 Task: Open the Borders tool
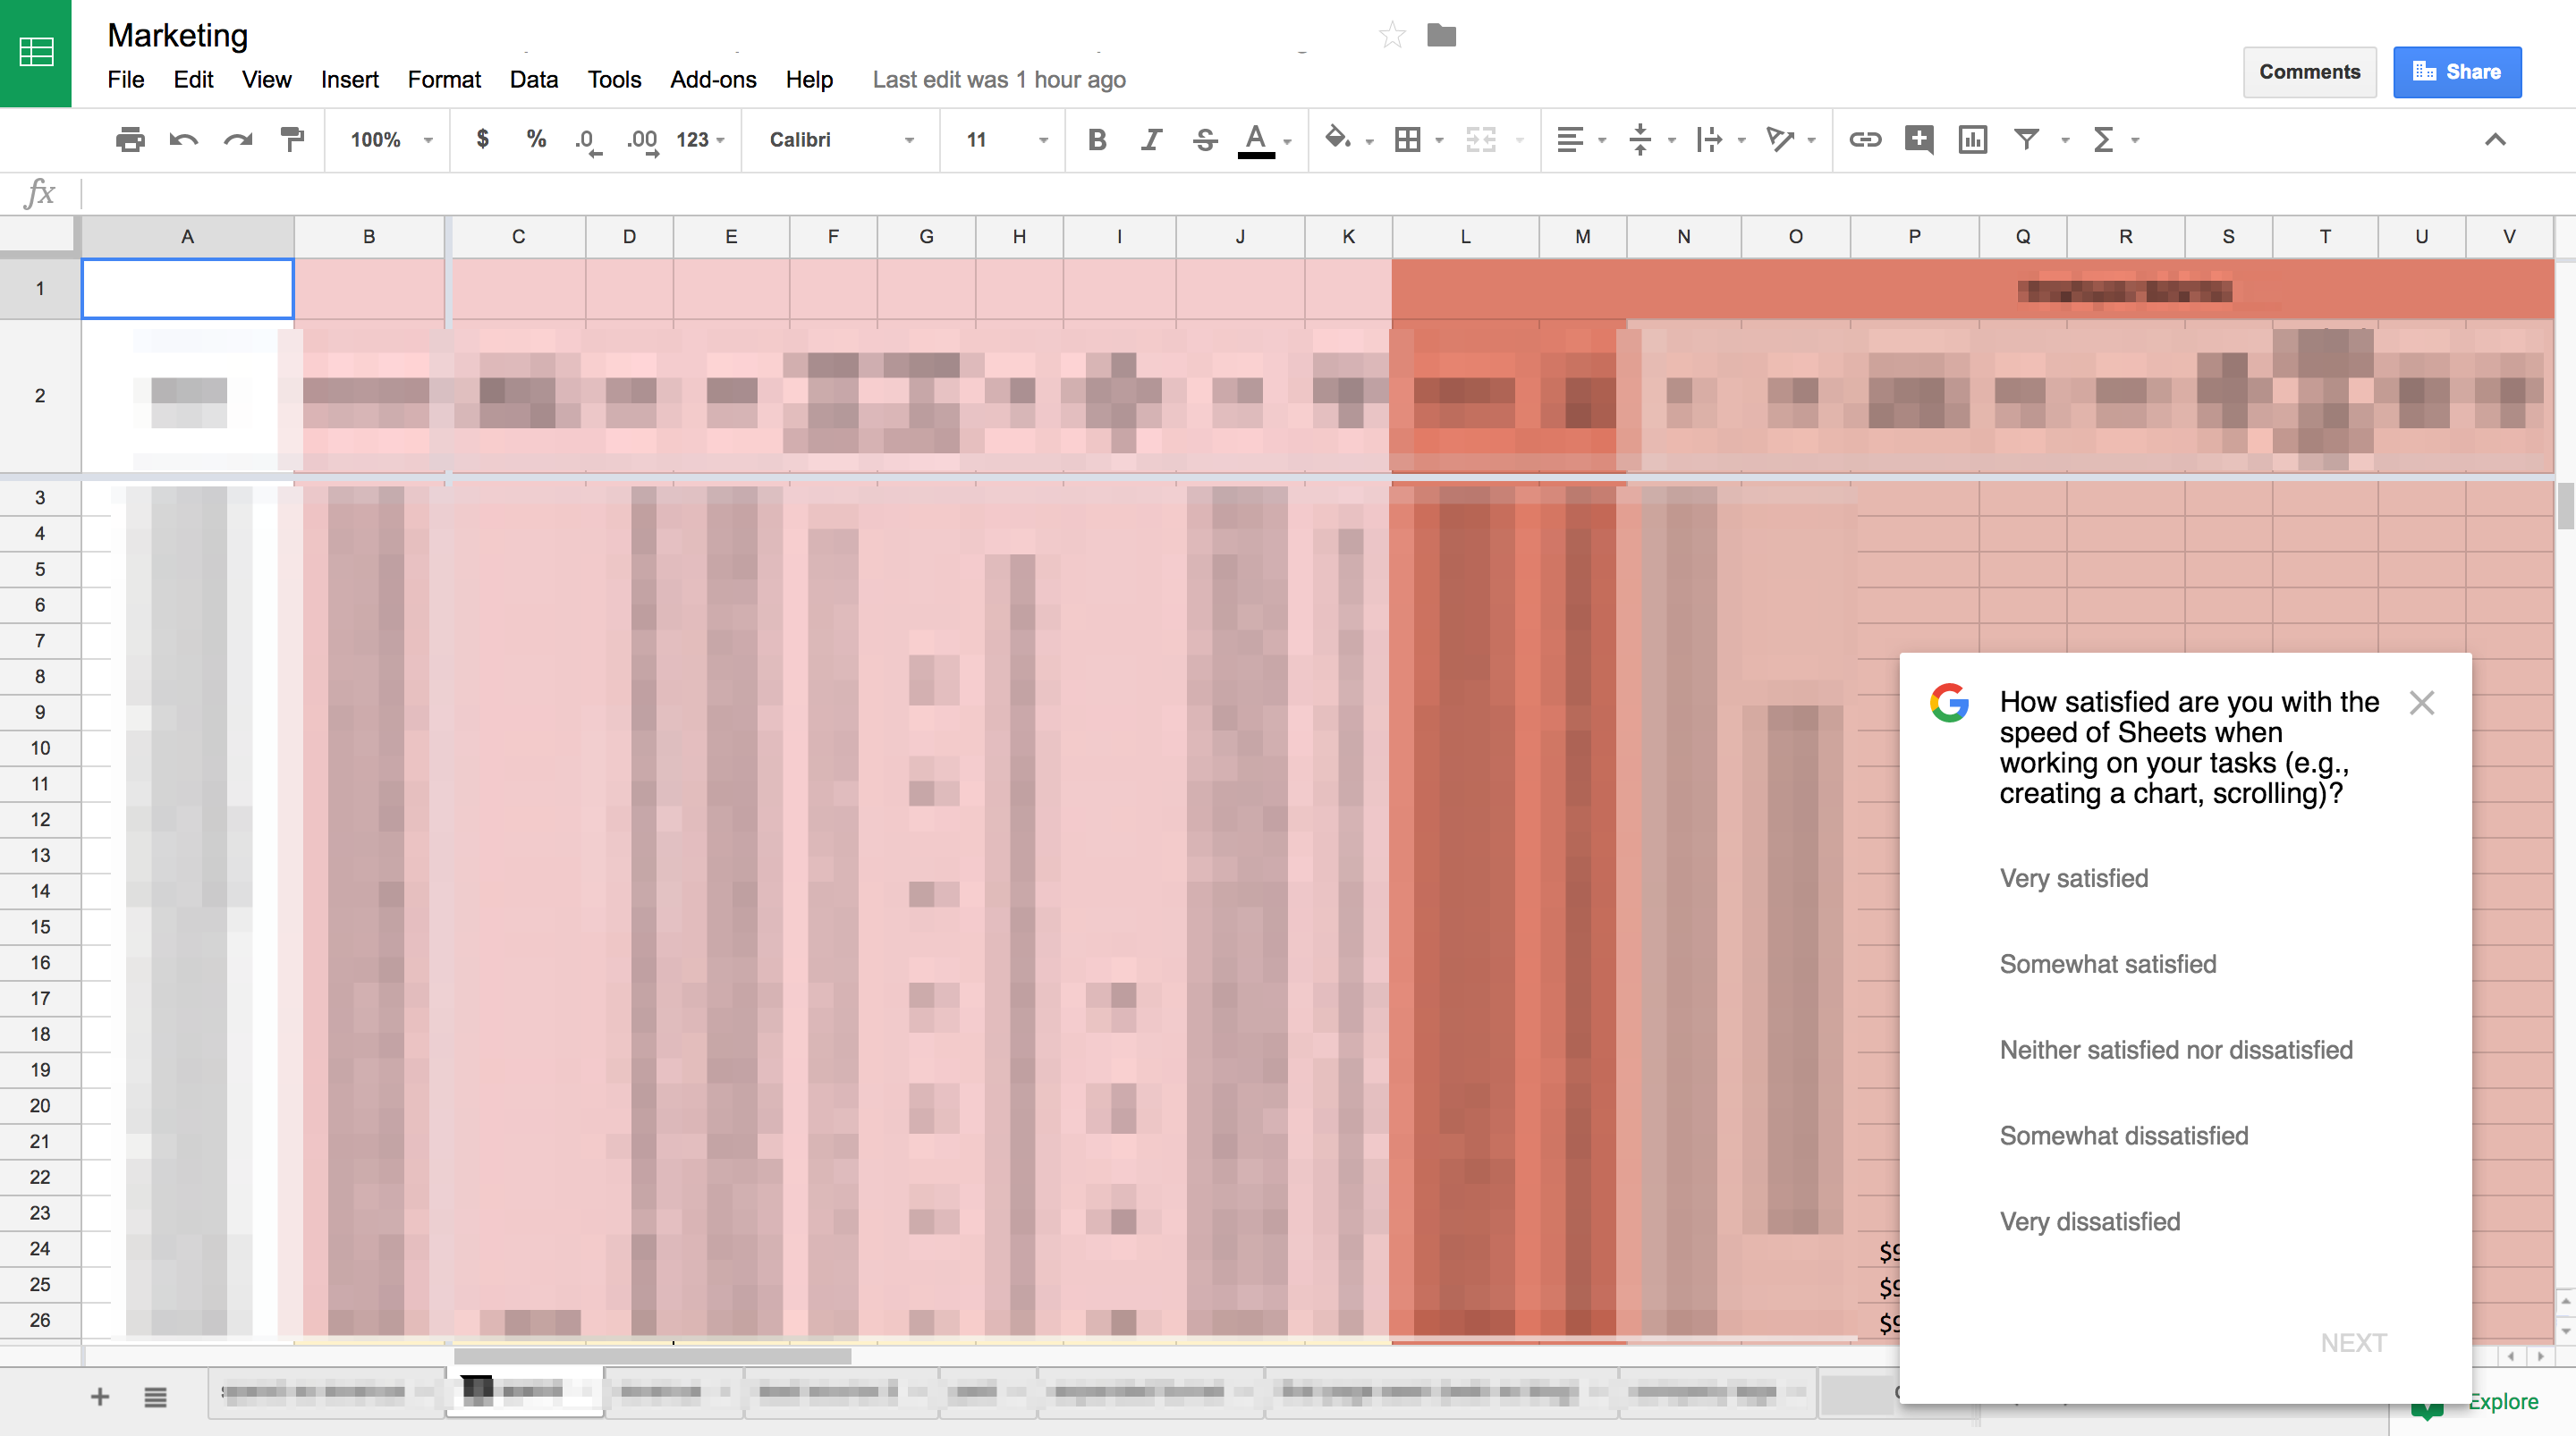[x=1407, y=140]
